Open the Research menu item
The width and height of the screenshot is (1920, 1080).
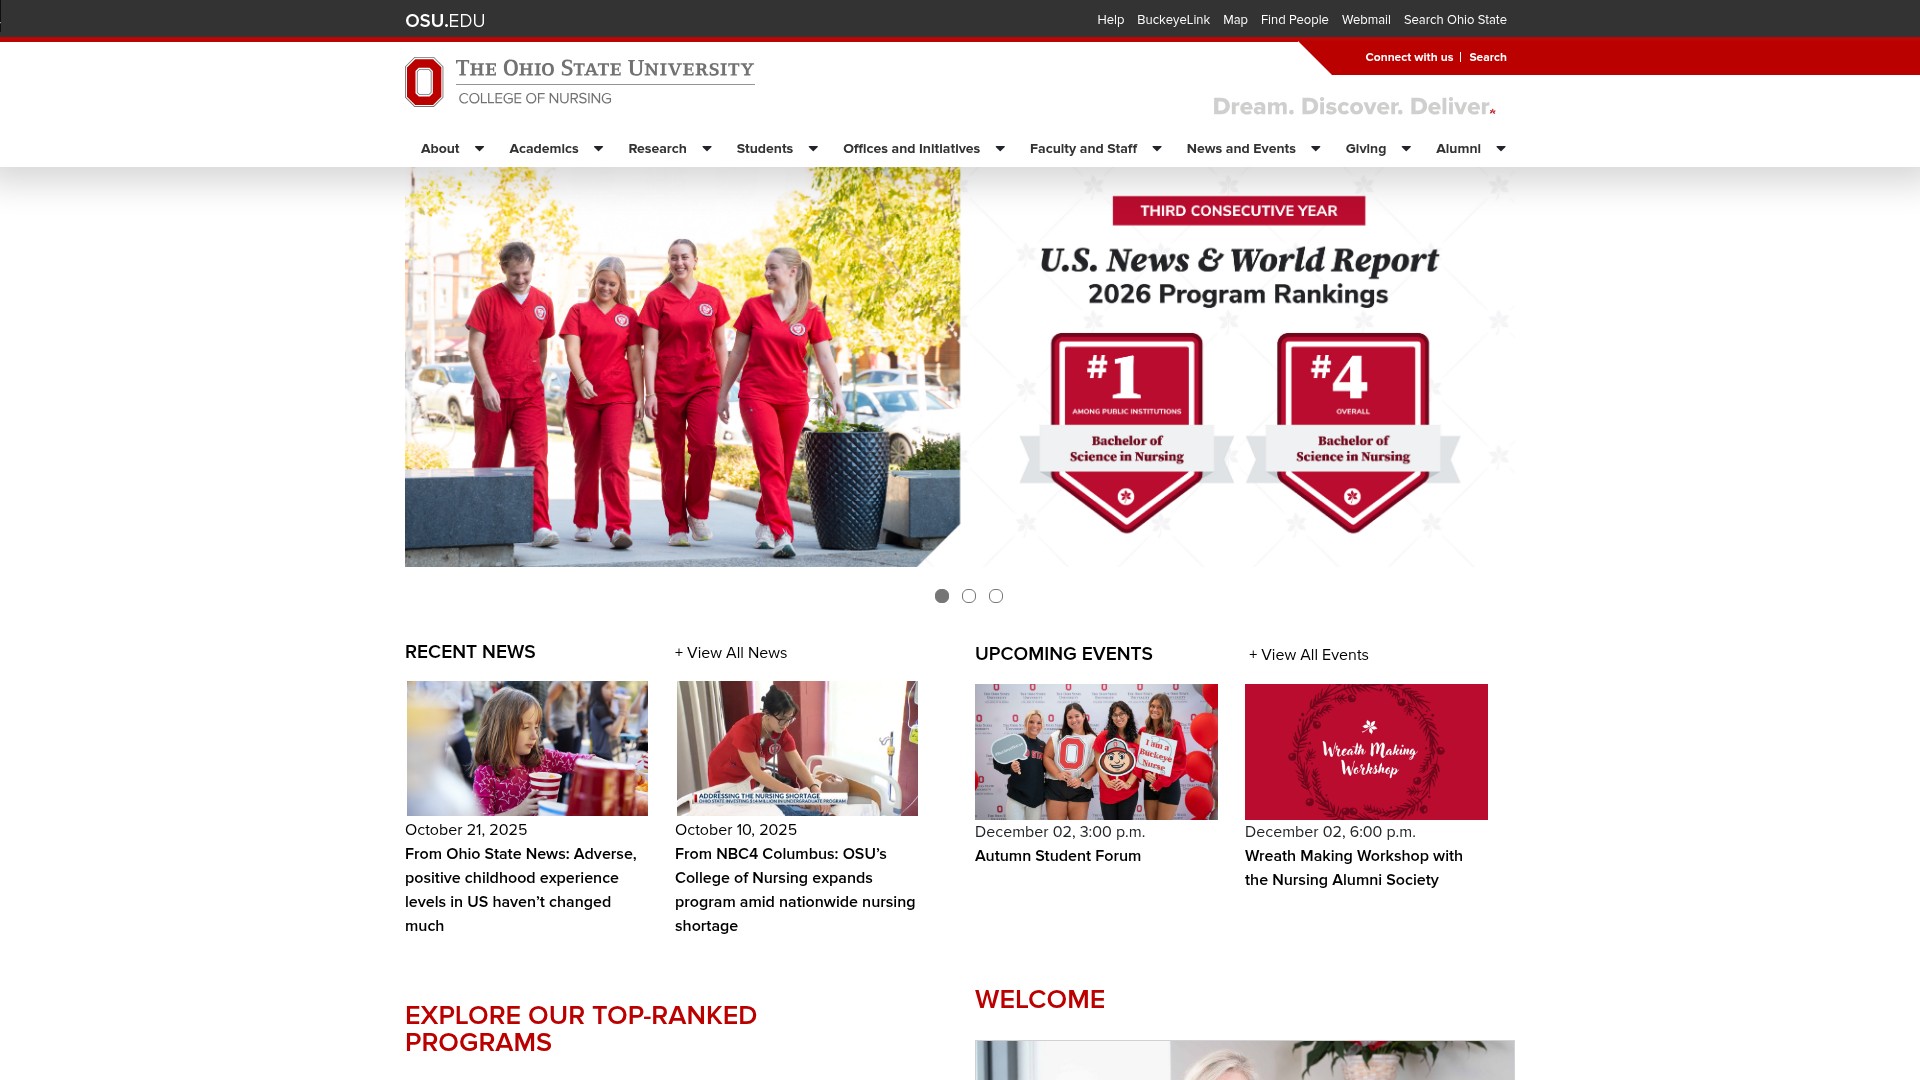pos(657,149)
